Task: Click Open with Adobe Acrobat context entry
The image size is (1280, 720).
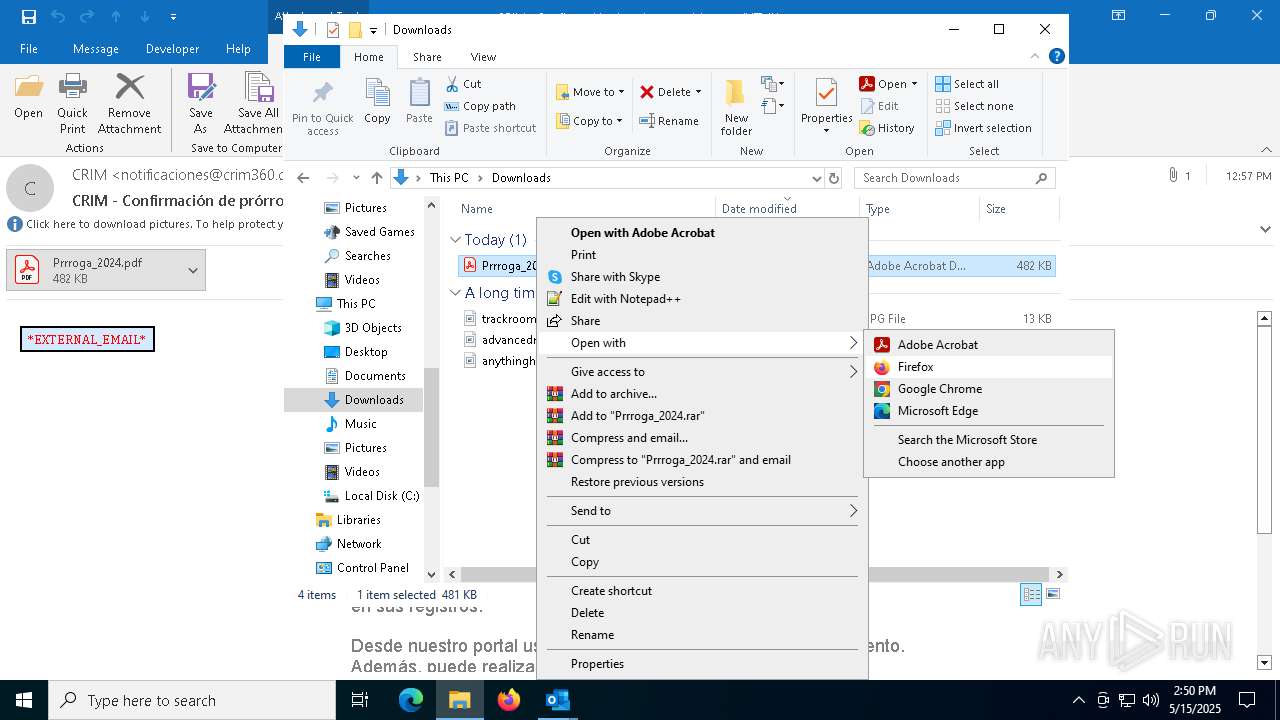Action: [702, 233]
